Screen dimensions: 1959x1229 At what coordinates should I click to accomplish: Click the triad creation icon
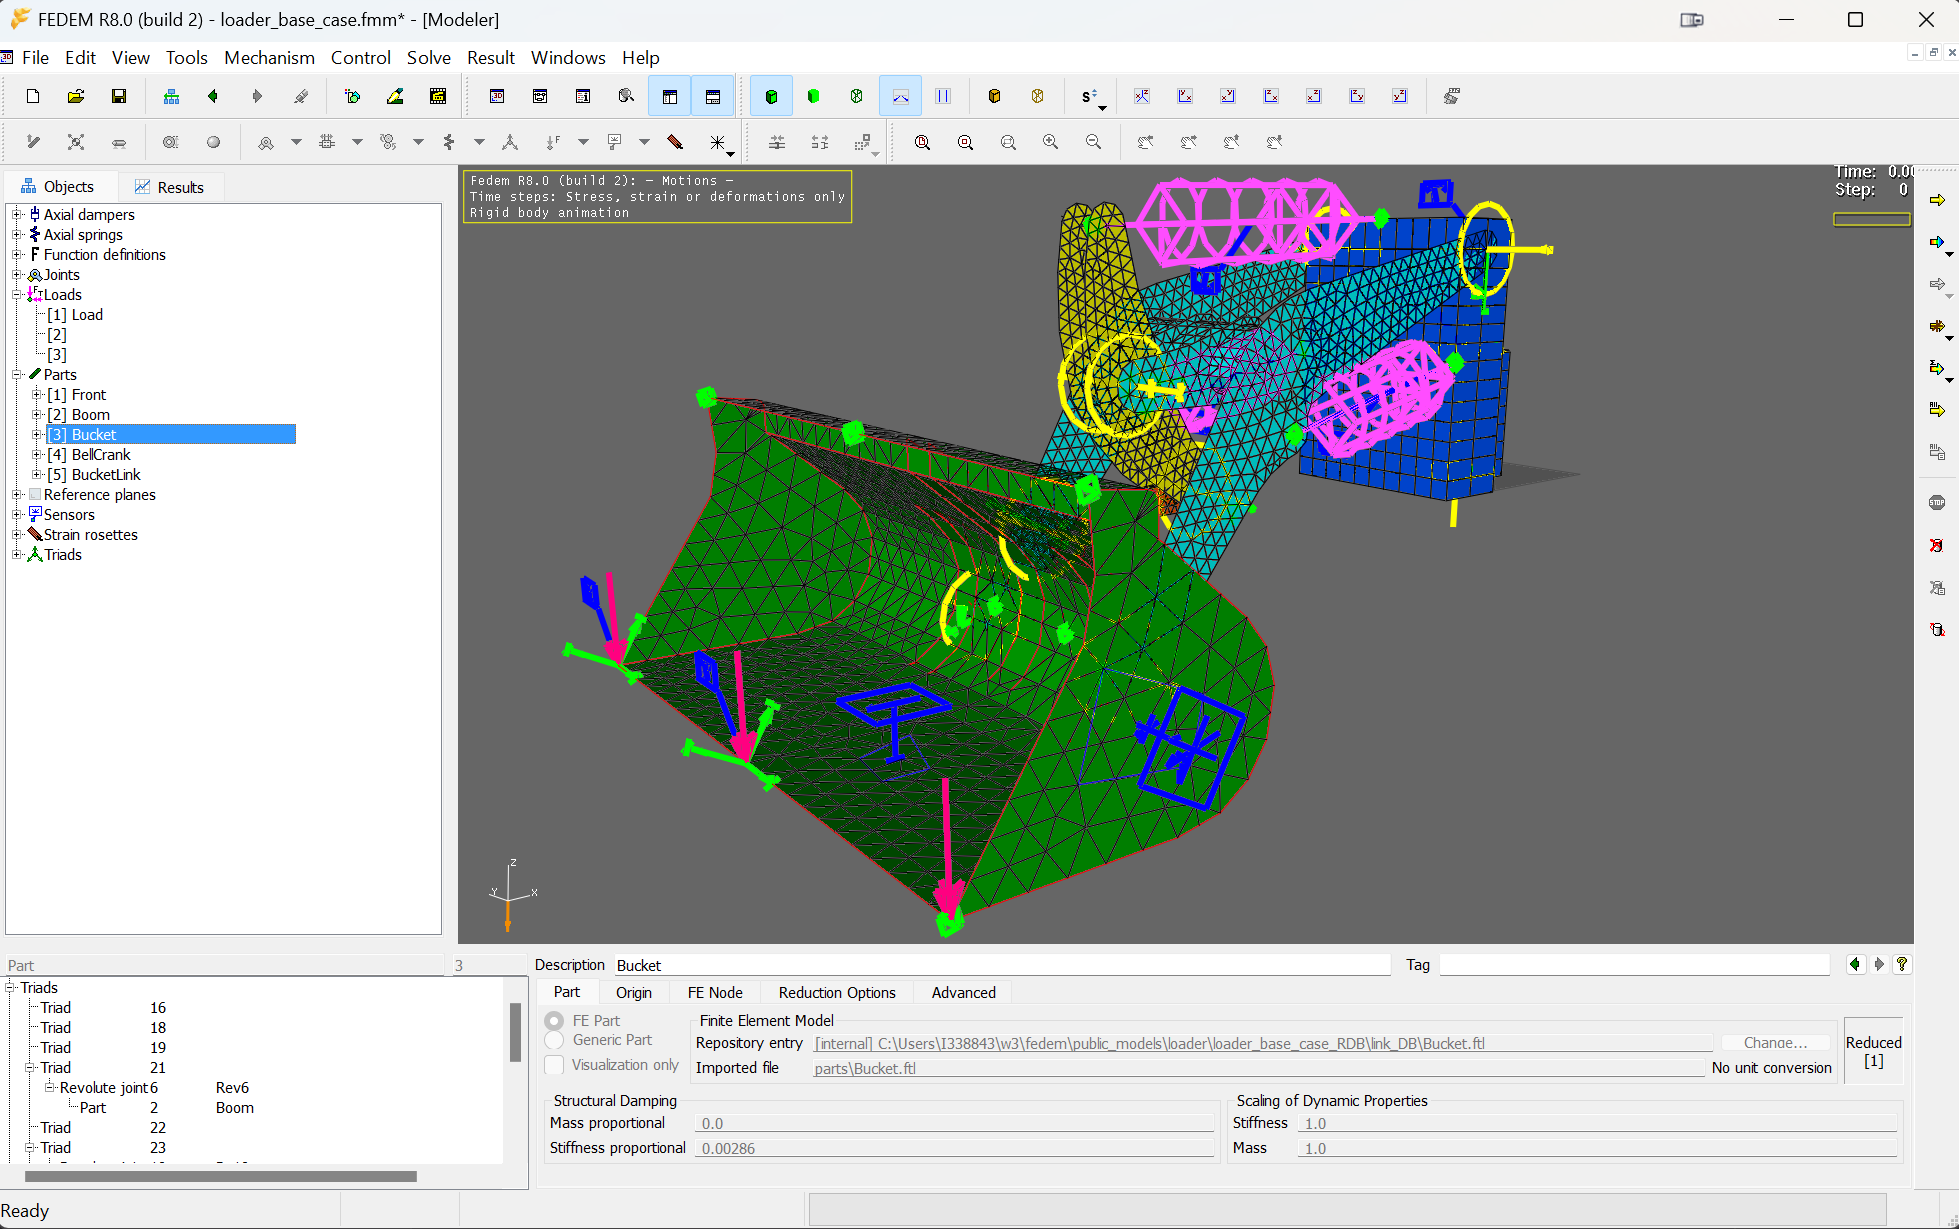point(510,142)
